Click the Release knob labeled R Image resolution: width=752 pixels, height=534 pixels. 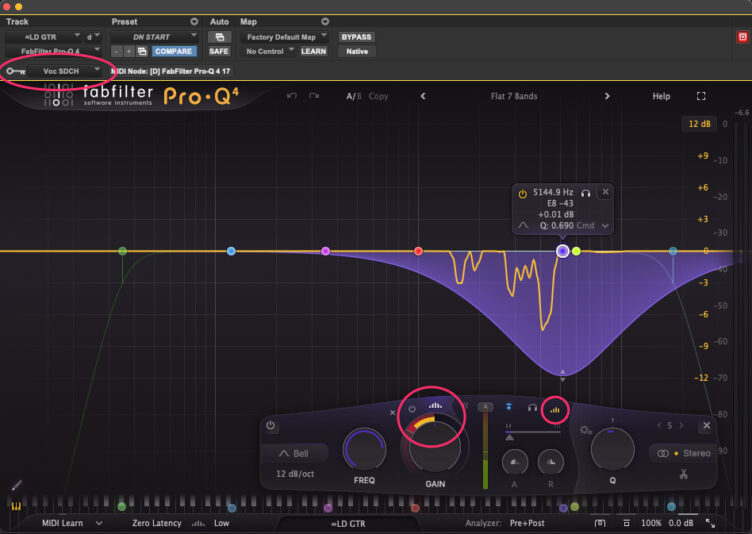click(551, 462)
